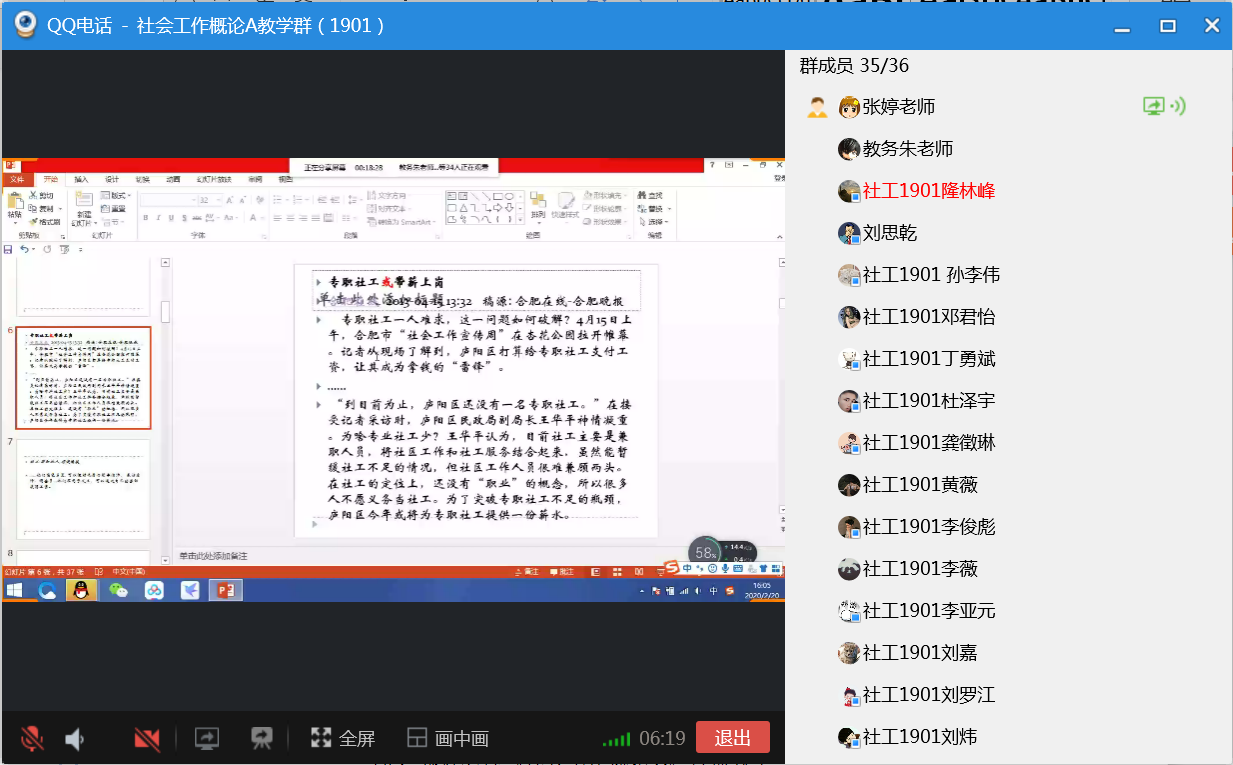The height and width of the screenshot is (765, 1233).
Task: Leave the call with the red 退出 button
Action: 732,738
